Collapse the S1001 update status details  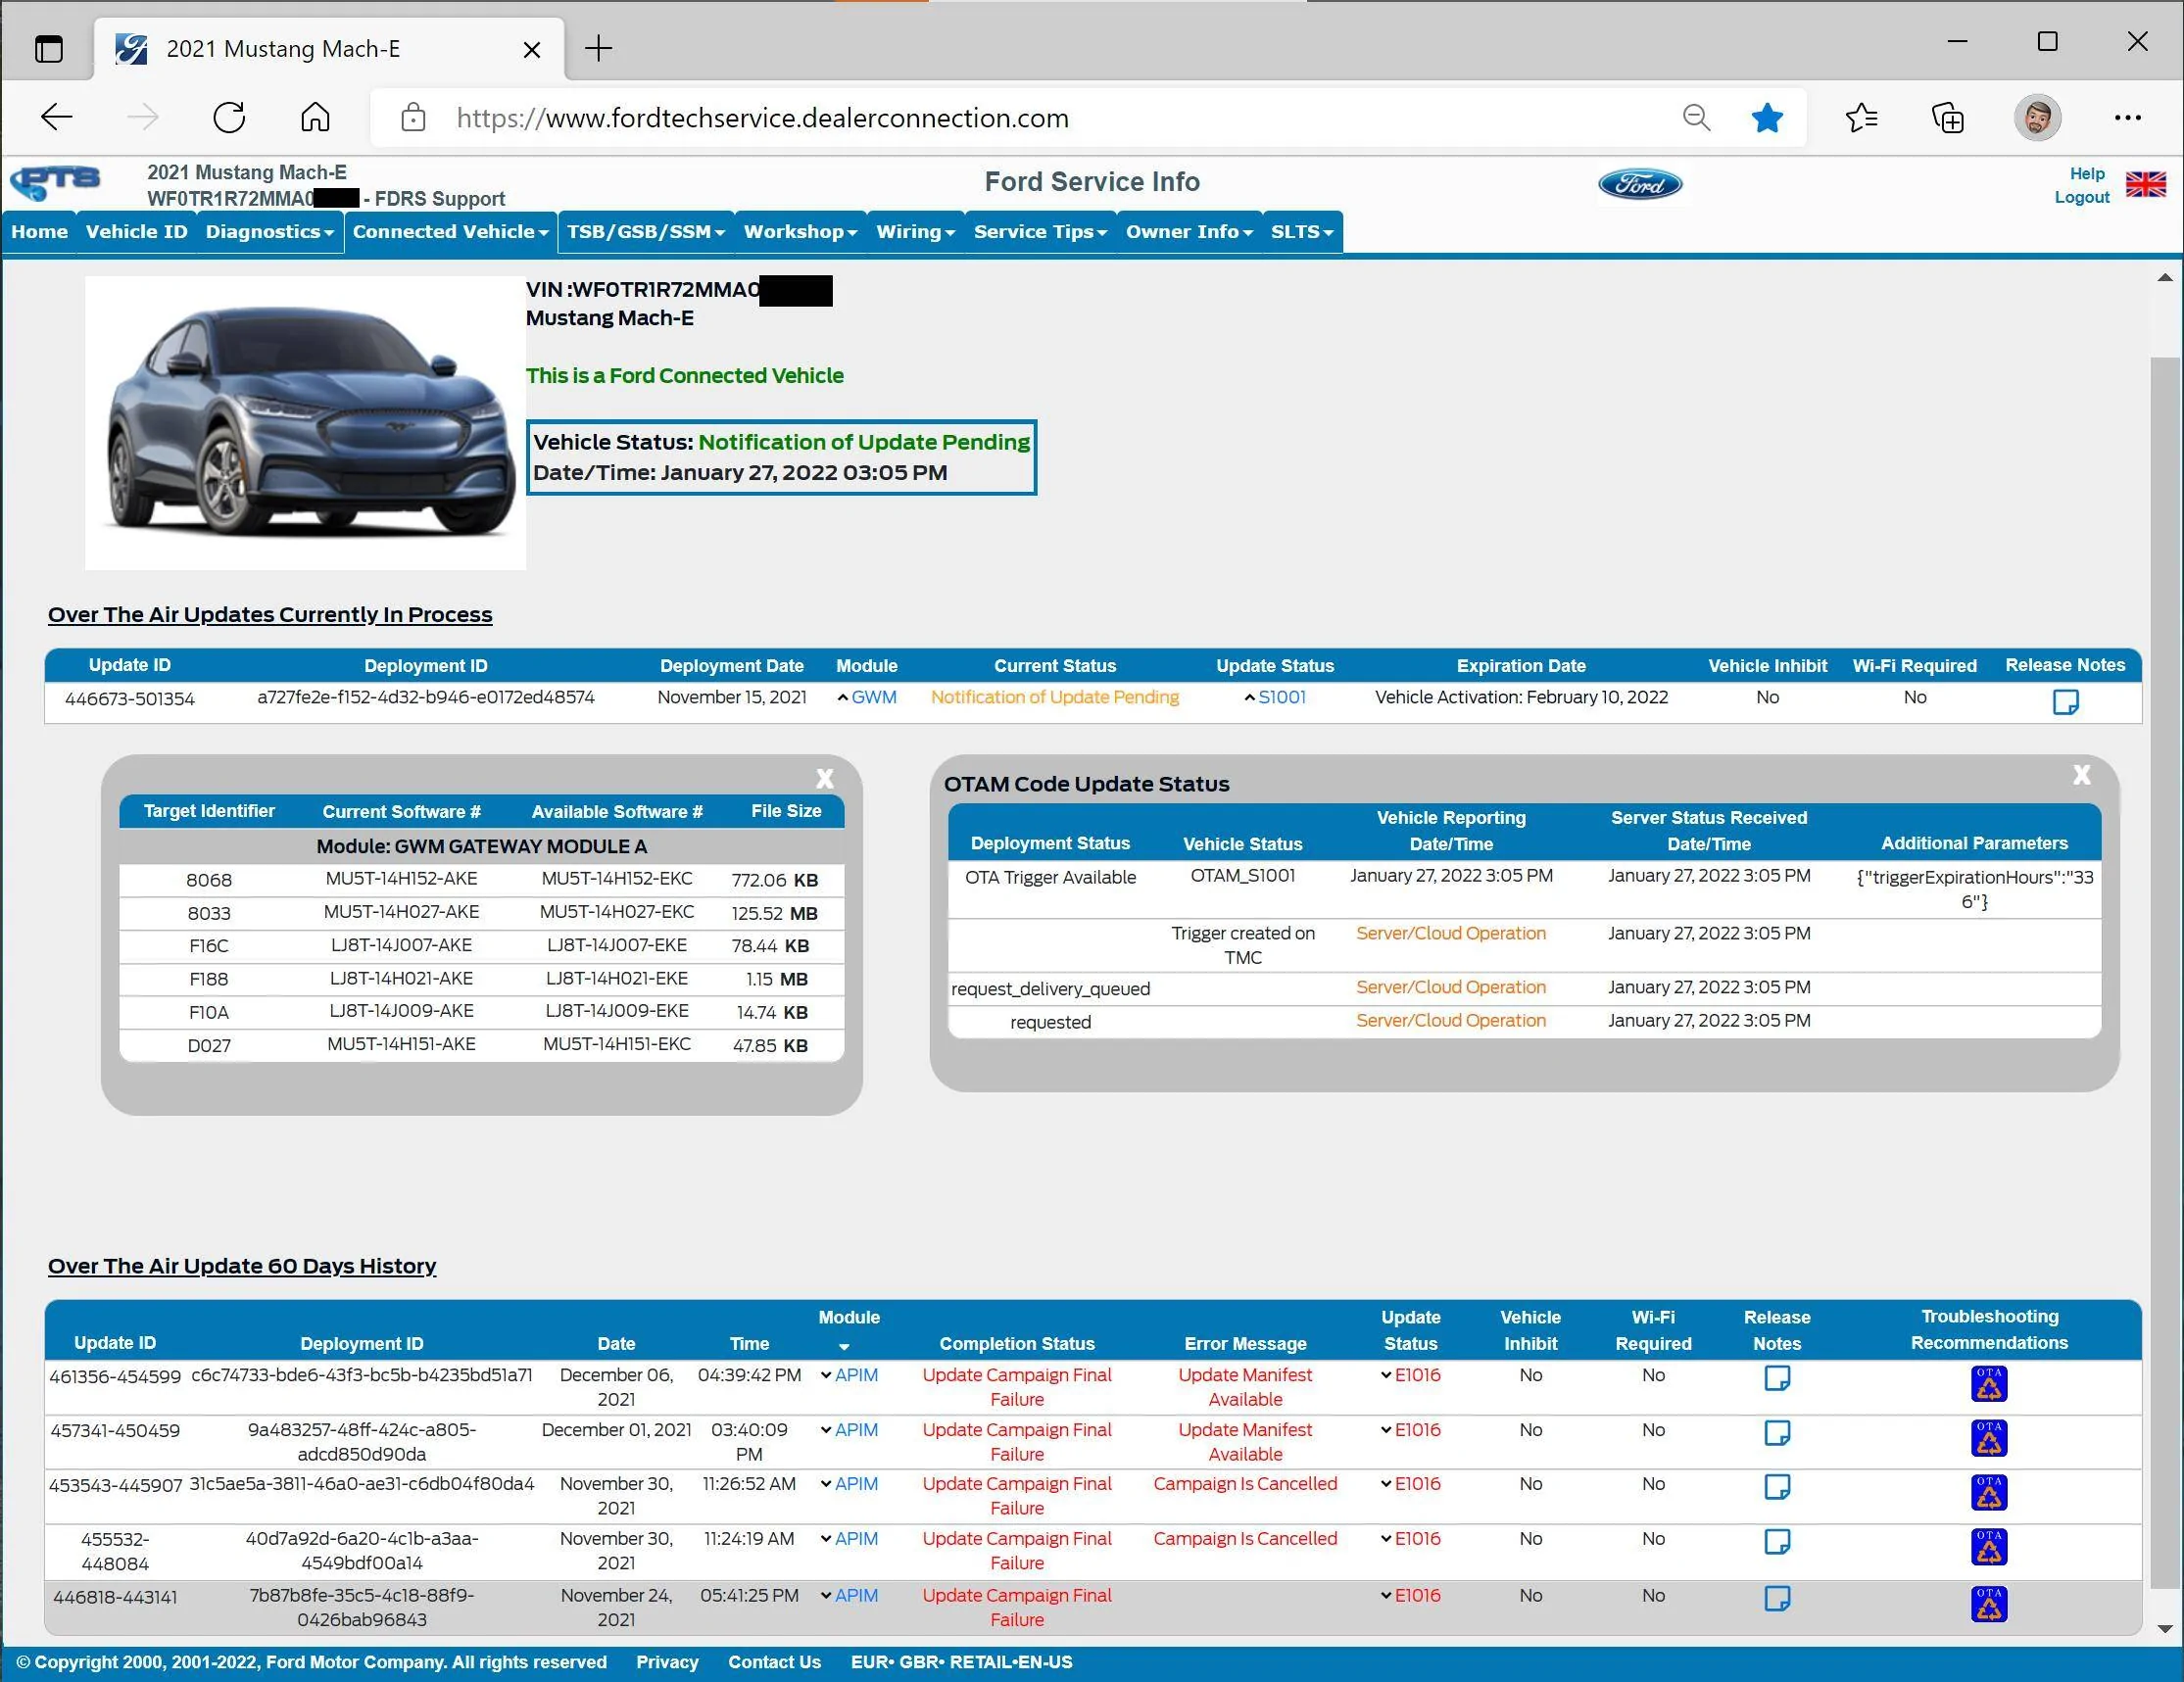pos(1274,697)
